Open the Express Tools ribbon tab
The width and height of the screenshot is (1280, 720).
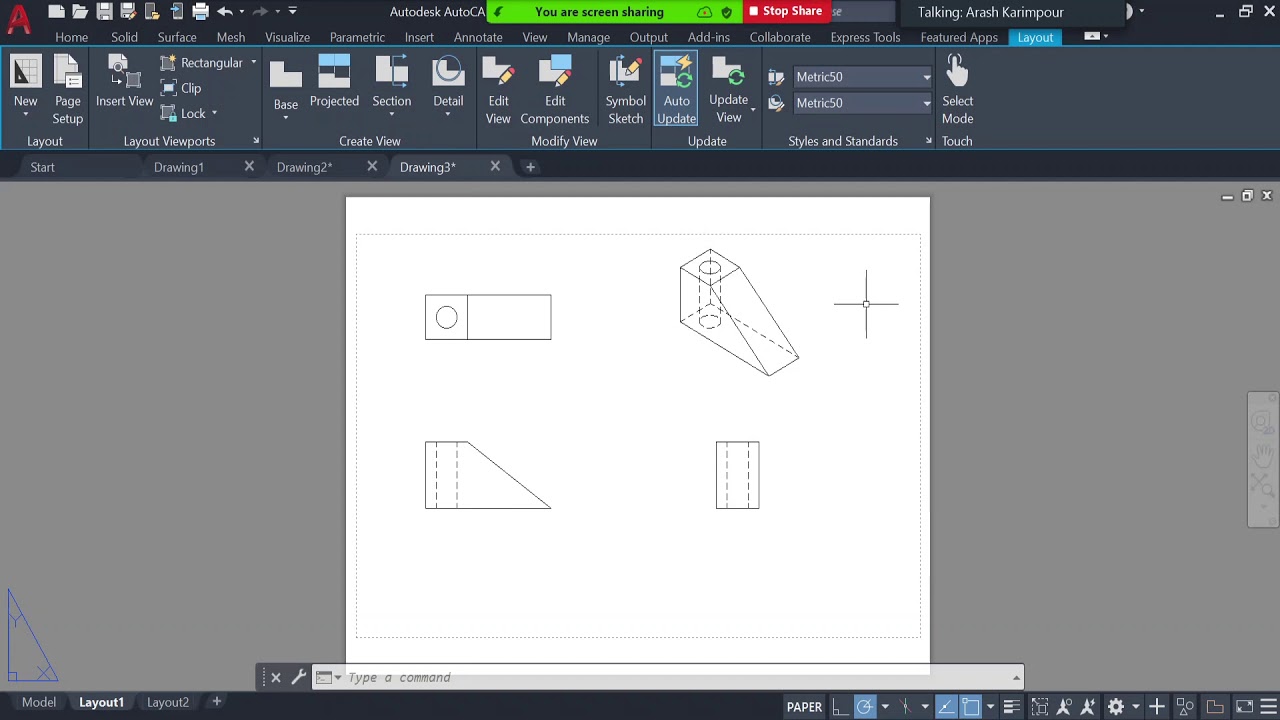click(x=865, y=37)
